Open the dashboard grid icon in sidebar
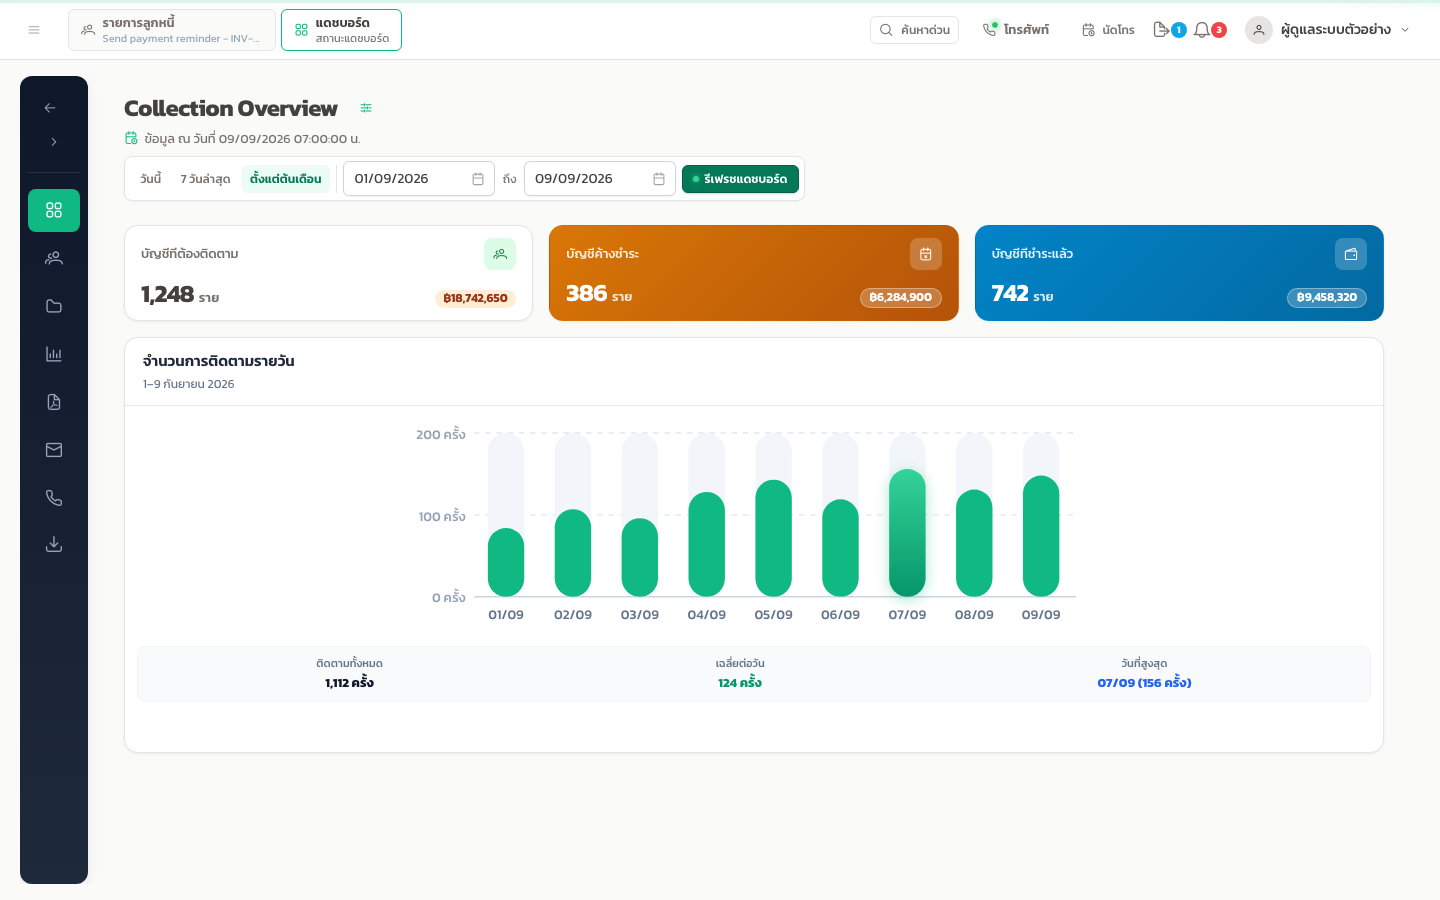The image size is (1440, 900). pyautogui.click(x=54, y=210)
